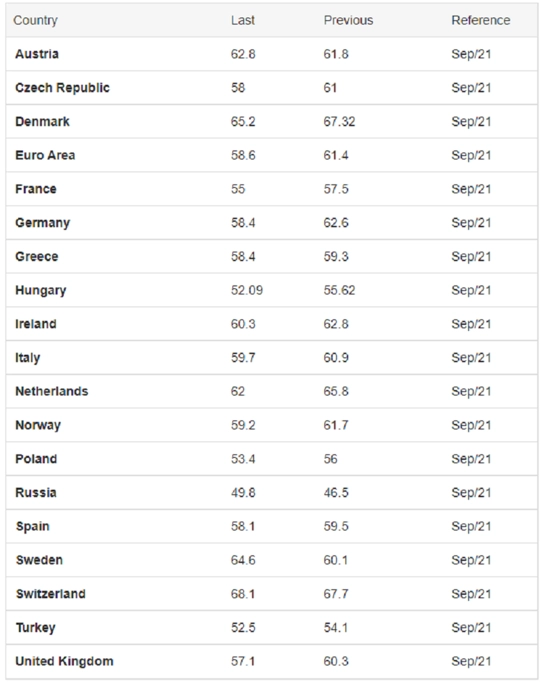542x683 pixels.
Task: Click the France country name
Action: point(36,189)
